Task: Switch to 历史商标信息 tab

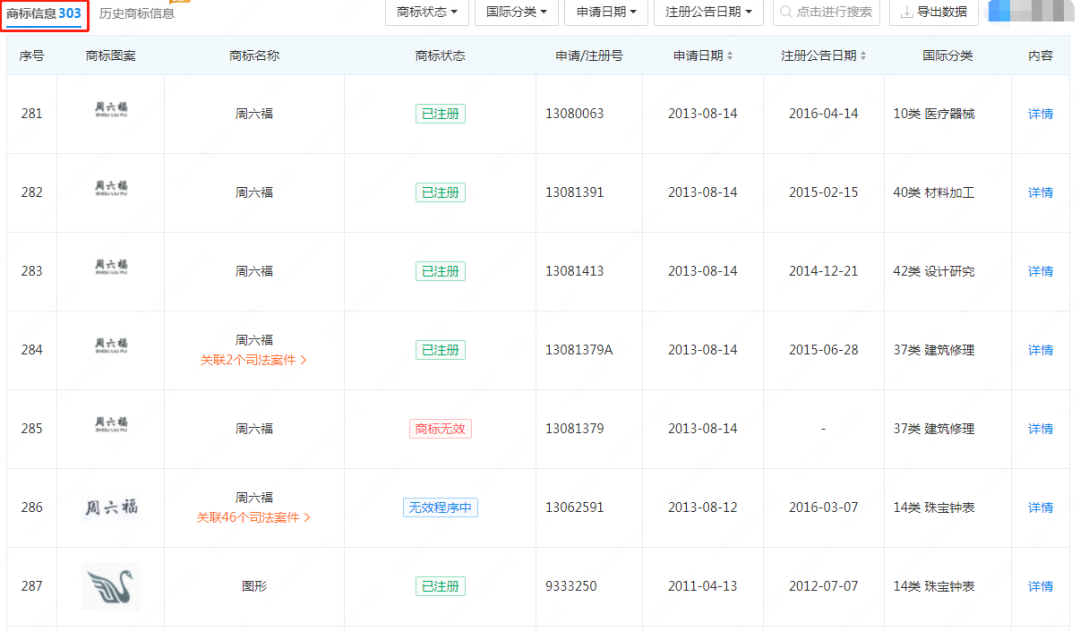Action: tap(137, 13)
